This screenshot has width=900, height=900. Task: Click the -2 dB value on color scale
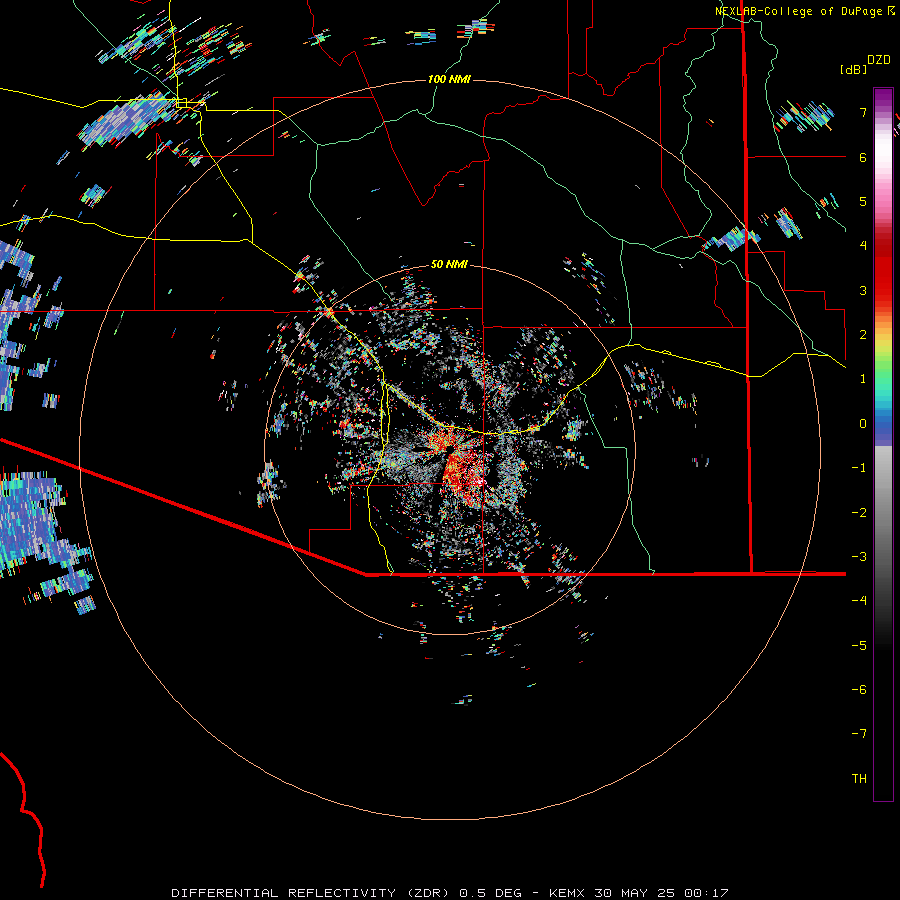(x=859, y=512)
